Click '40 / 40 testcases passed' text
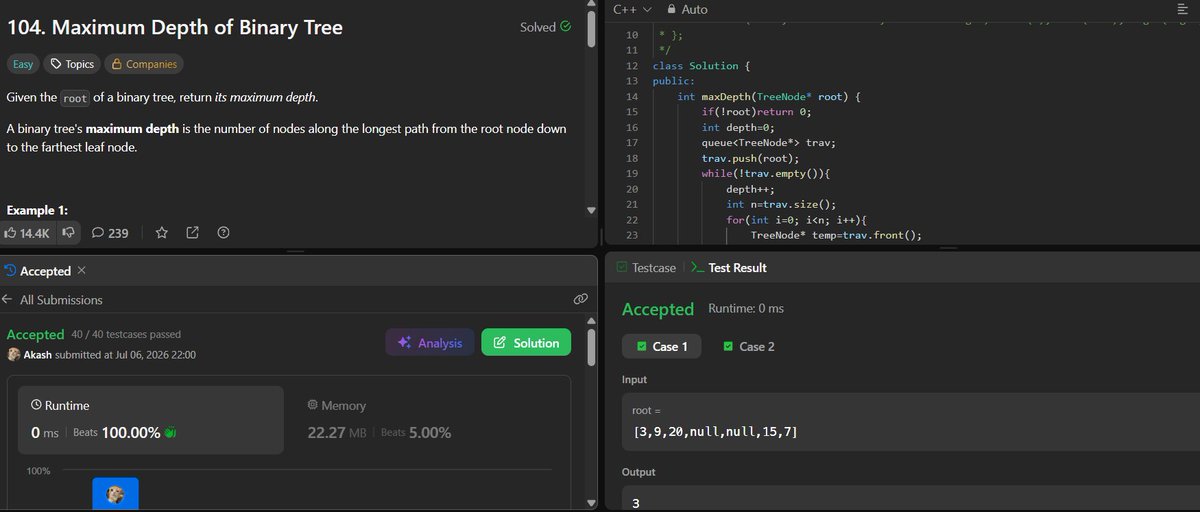 click(126, 334)
